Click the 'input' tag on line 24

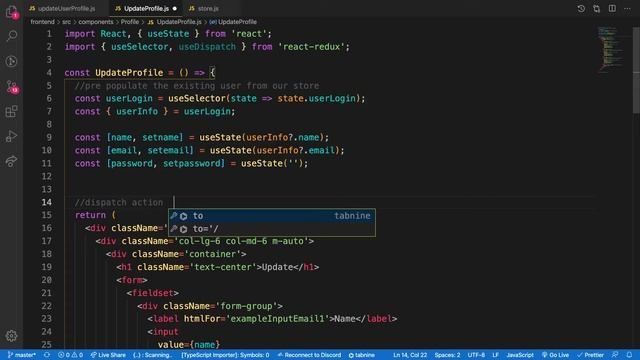click(x=165, y=332)
